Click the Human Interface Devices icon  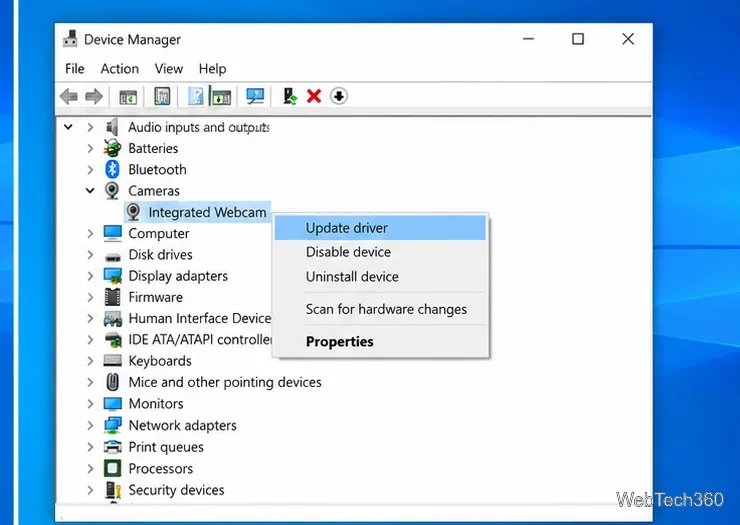113,319
